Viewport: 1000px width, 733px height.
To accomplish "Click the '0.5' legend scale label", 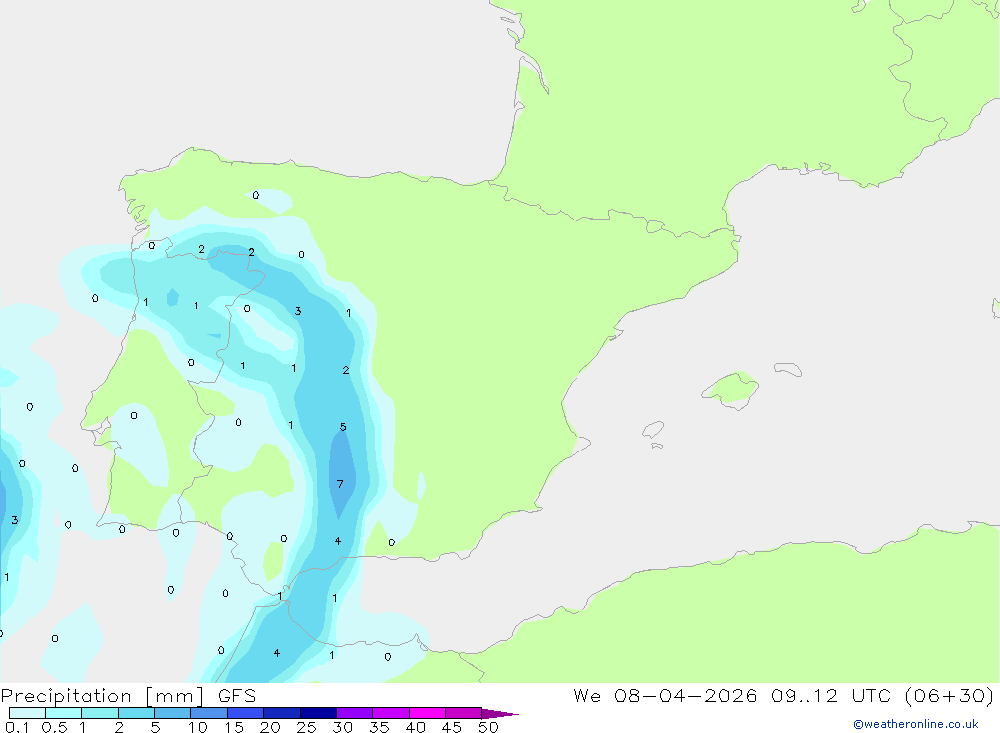I will click(x=54, y=727).
